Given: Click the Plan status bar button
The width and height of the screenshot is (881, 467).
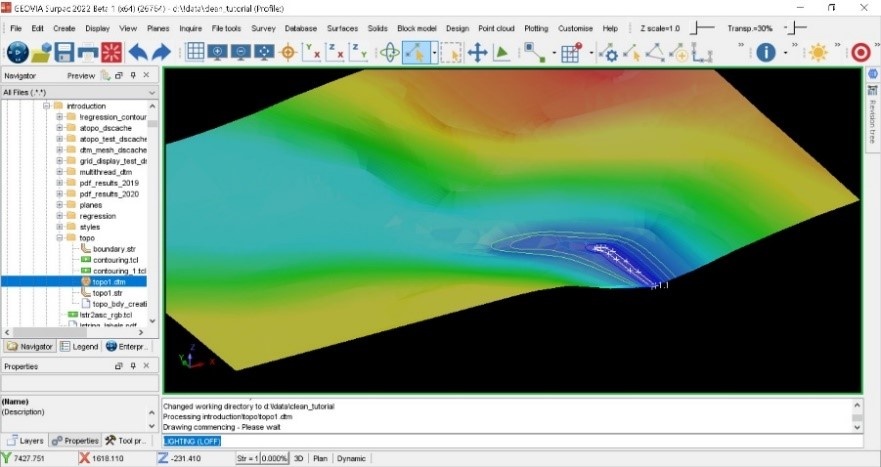Looking at the screenshot, I should 320,459.
